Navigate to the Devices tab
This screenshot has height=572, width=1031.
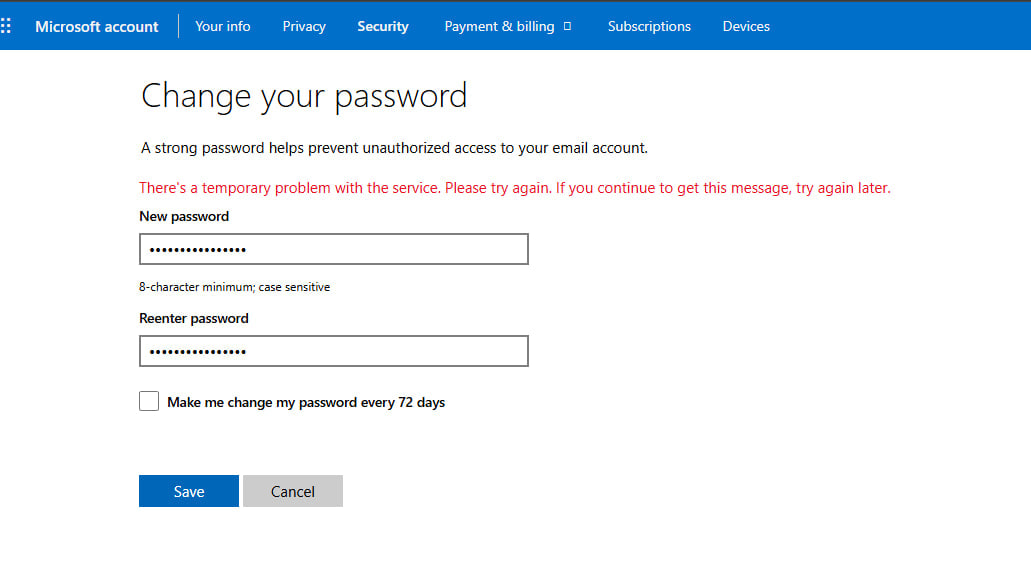[x=746, y=26]
